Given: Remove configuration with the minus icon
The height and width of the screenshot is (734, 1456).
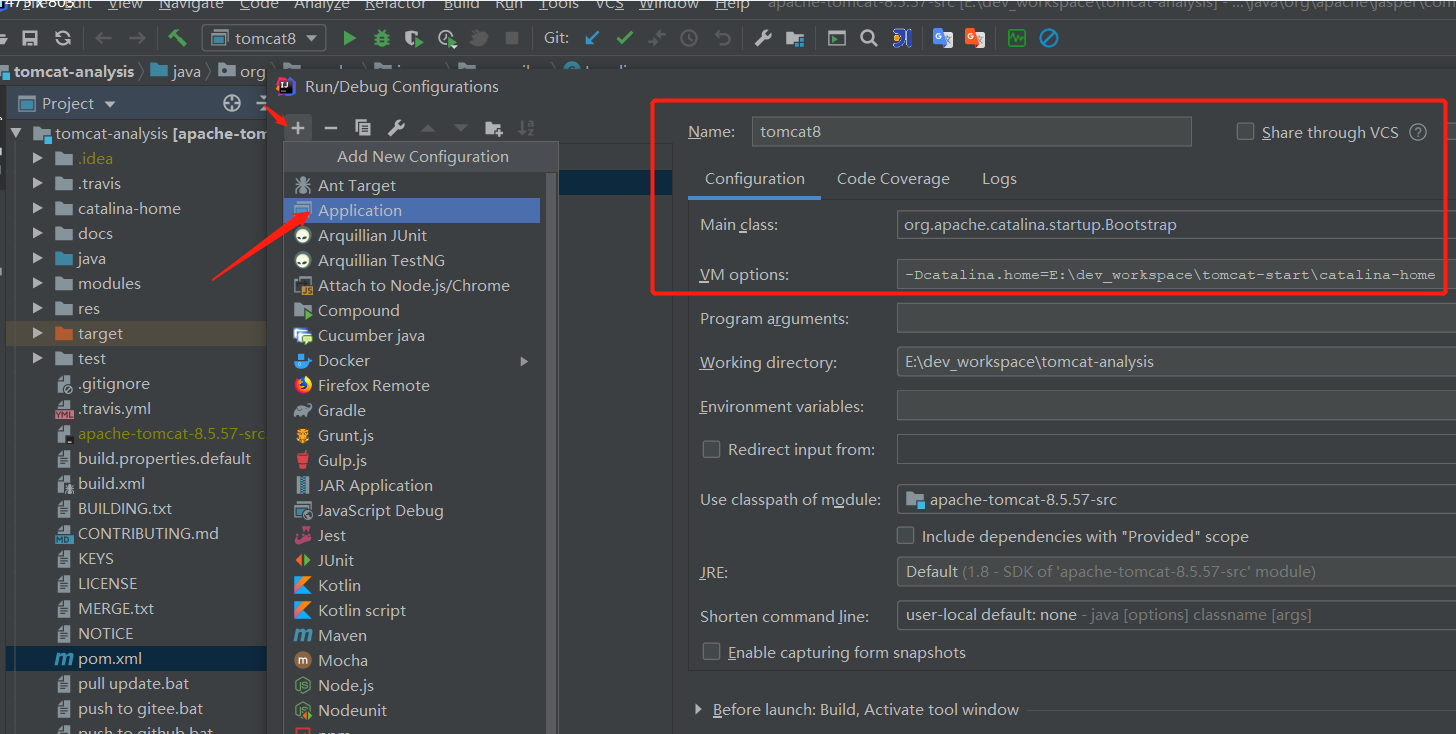Looking at the screenshot, I should click(x=331, y=128).
